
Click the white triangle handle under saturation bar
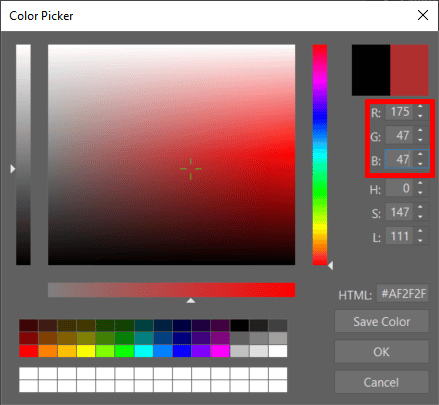tap(191, 301)
